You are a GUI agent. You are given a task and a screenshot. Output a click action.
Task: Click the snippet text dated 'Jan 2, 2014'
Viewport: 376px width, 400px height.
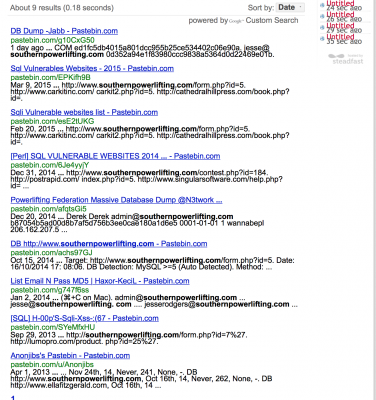click(x=154, y=301)
